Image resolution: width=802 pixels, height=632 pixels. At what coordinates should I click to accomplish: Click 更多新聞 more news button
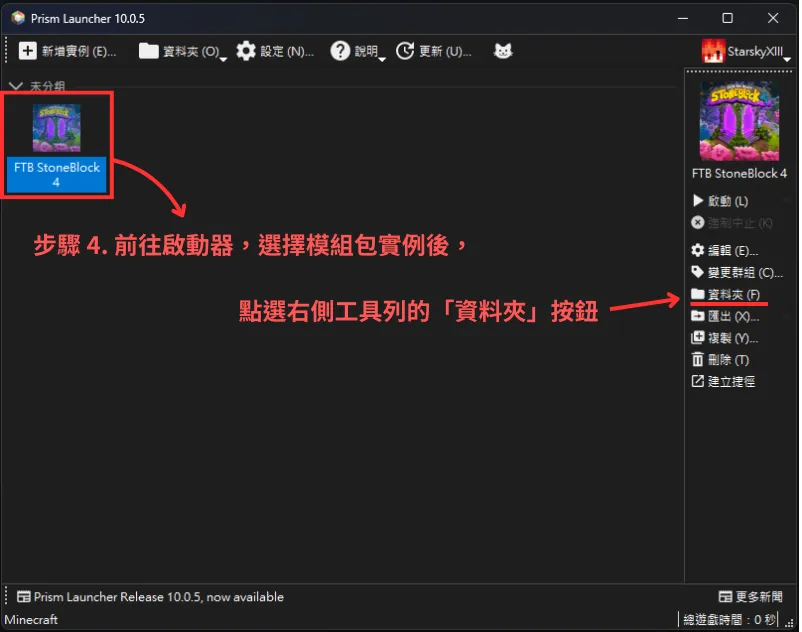(754, 597)
